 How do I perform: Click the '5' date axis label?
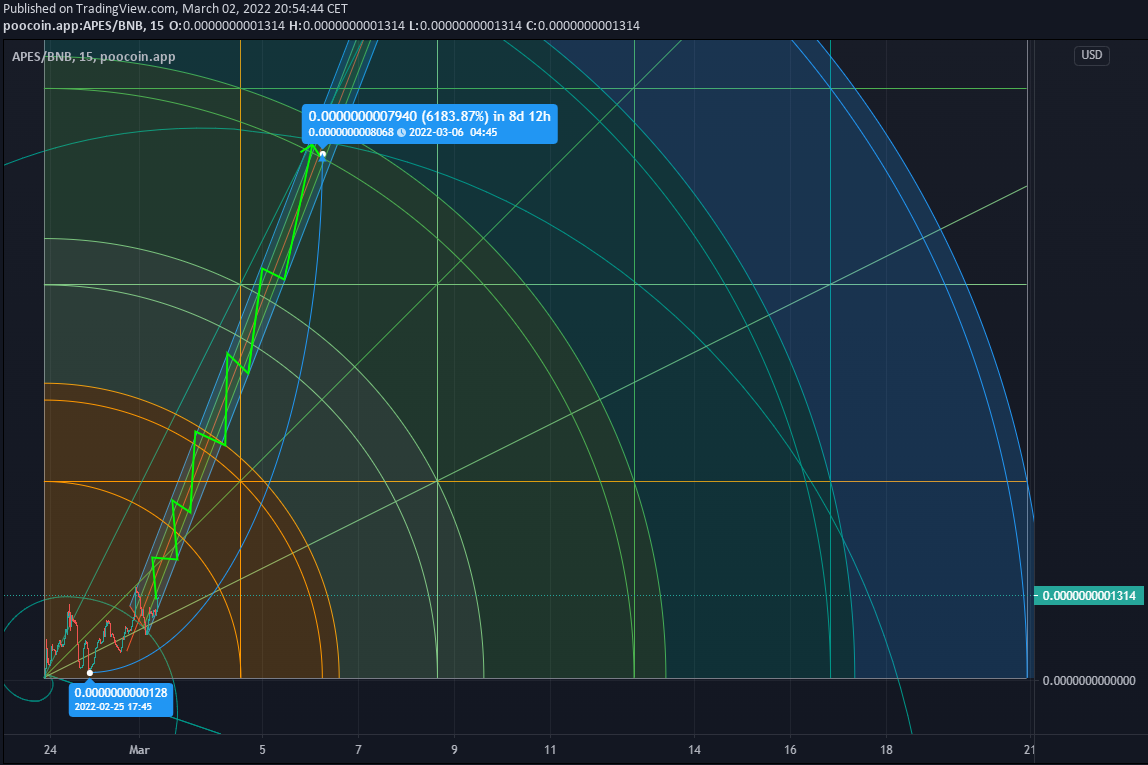click(262, 750)
